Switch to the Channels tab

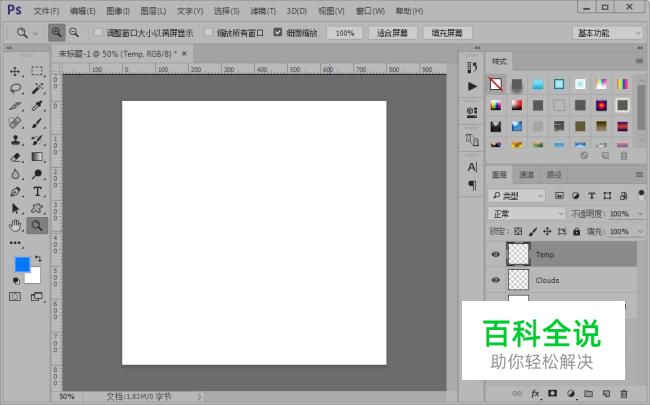click(x=526, y=175)
